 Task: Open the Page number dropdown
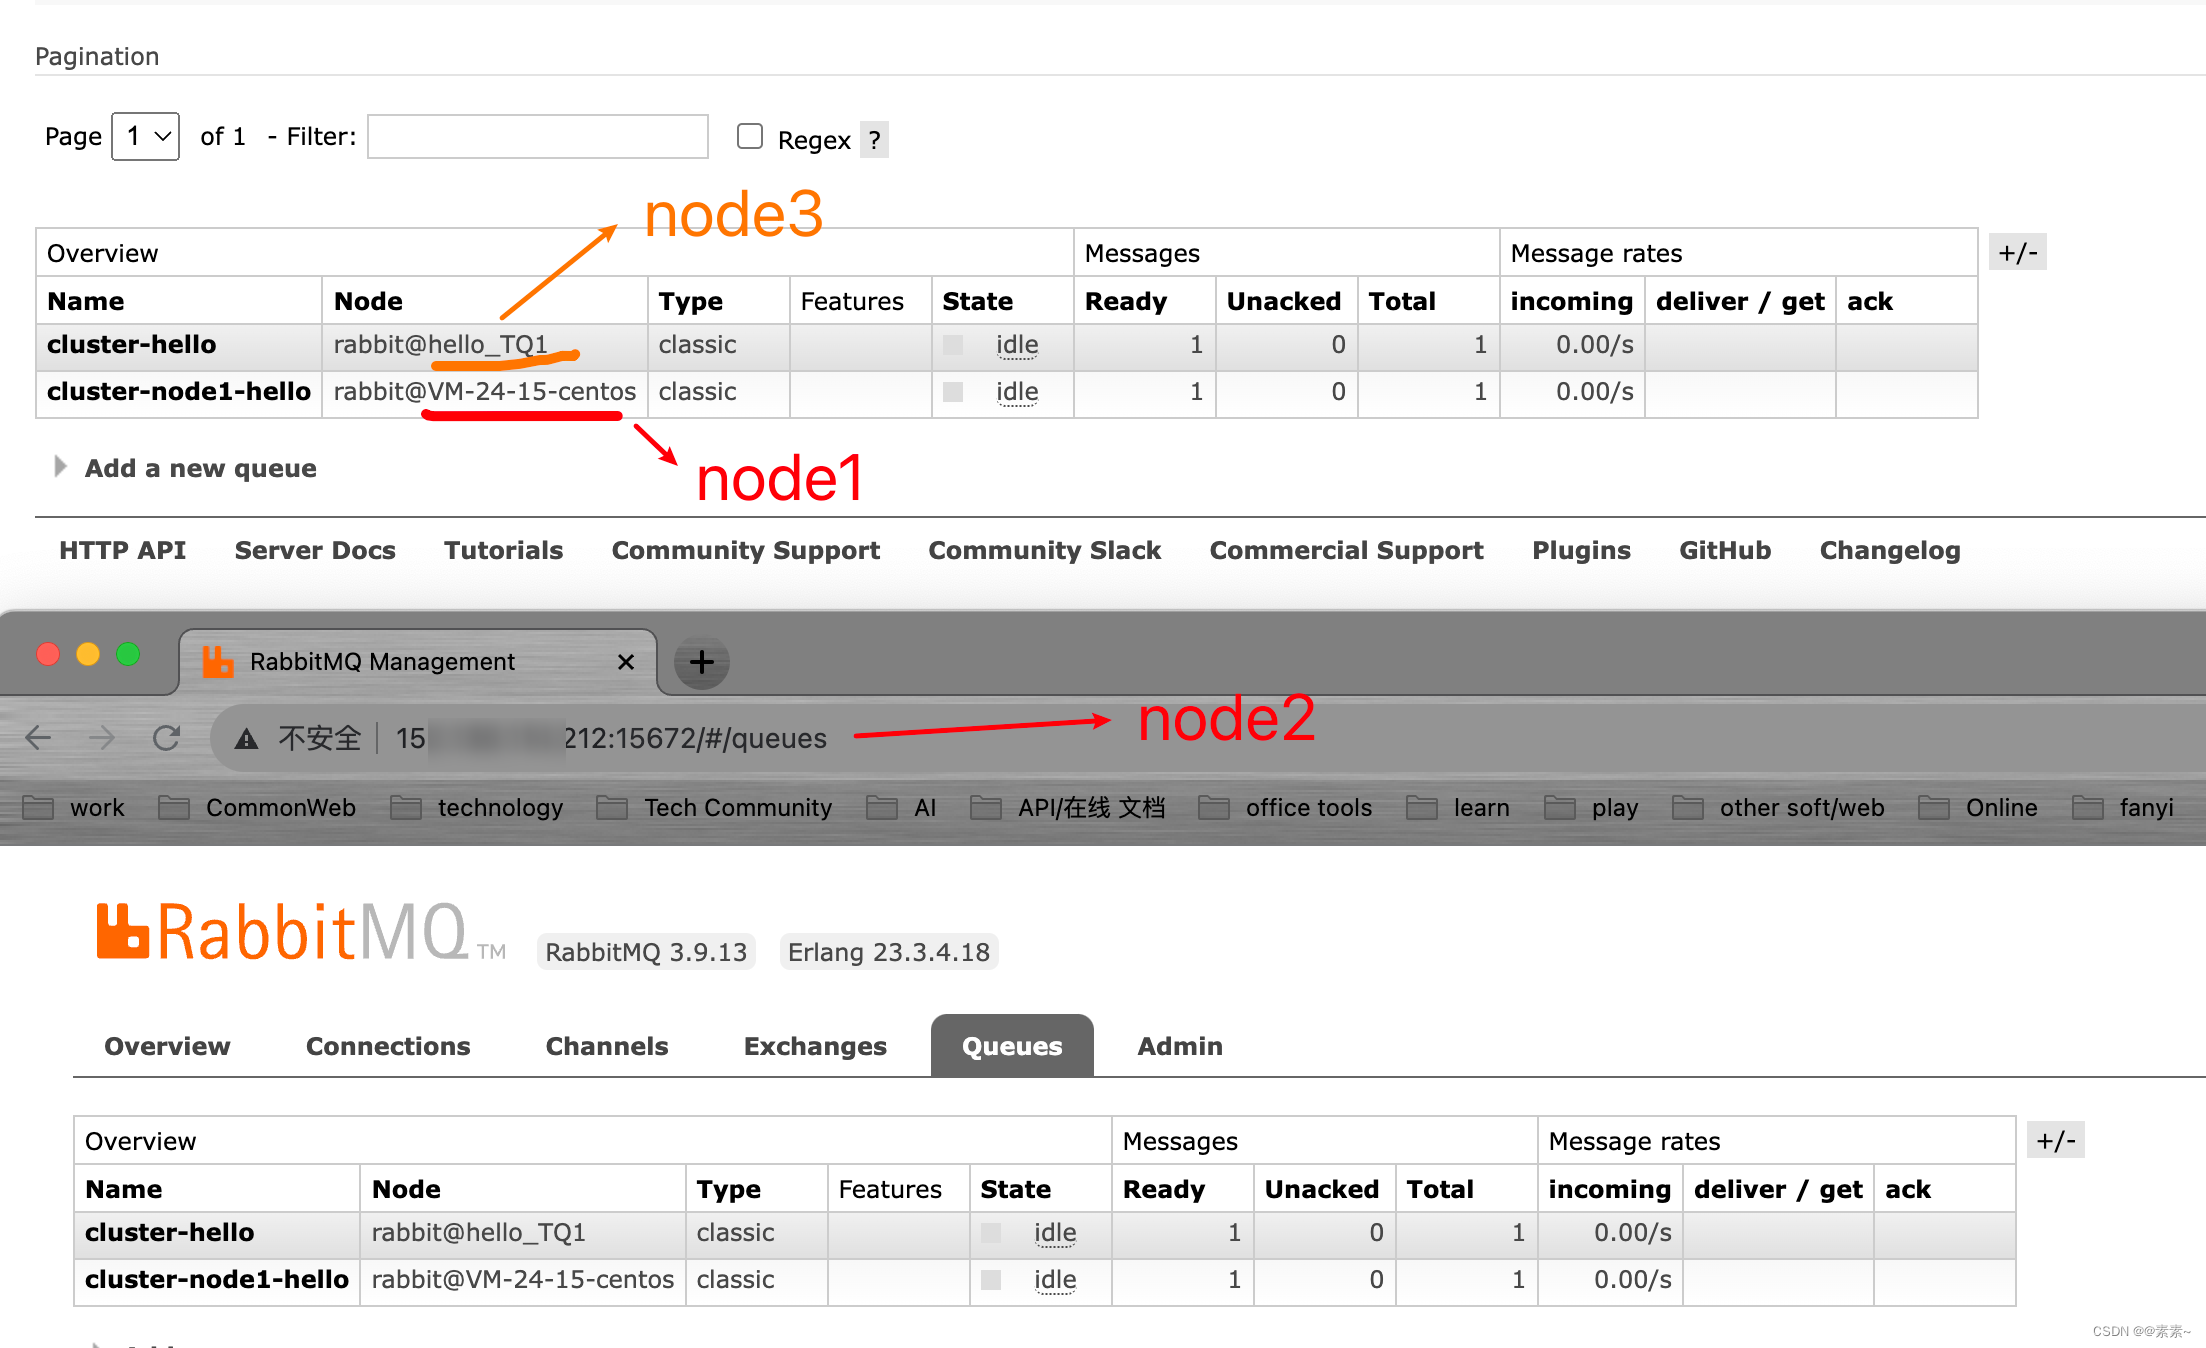146,136
